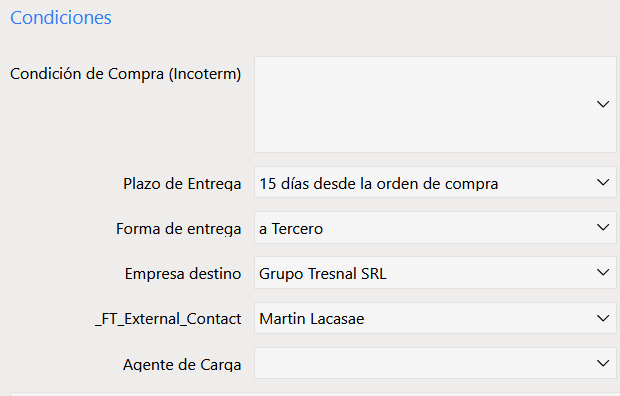Click the _FT_External_Contact label
The image size is (620, 396).
click(168, 319)
